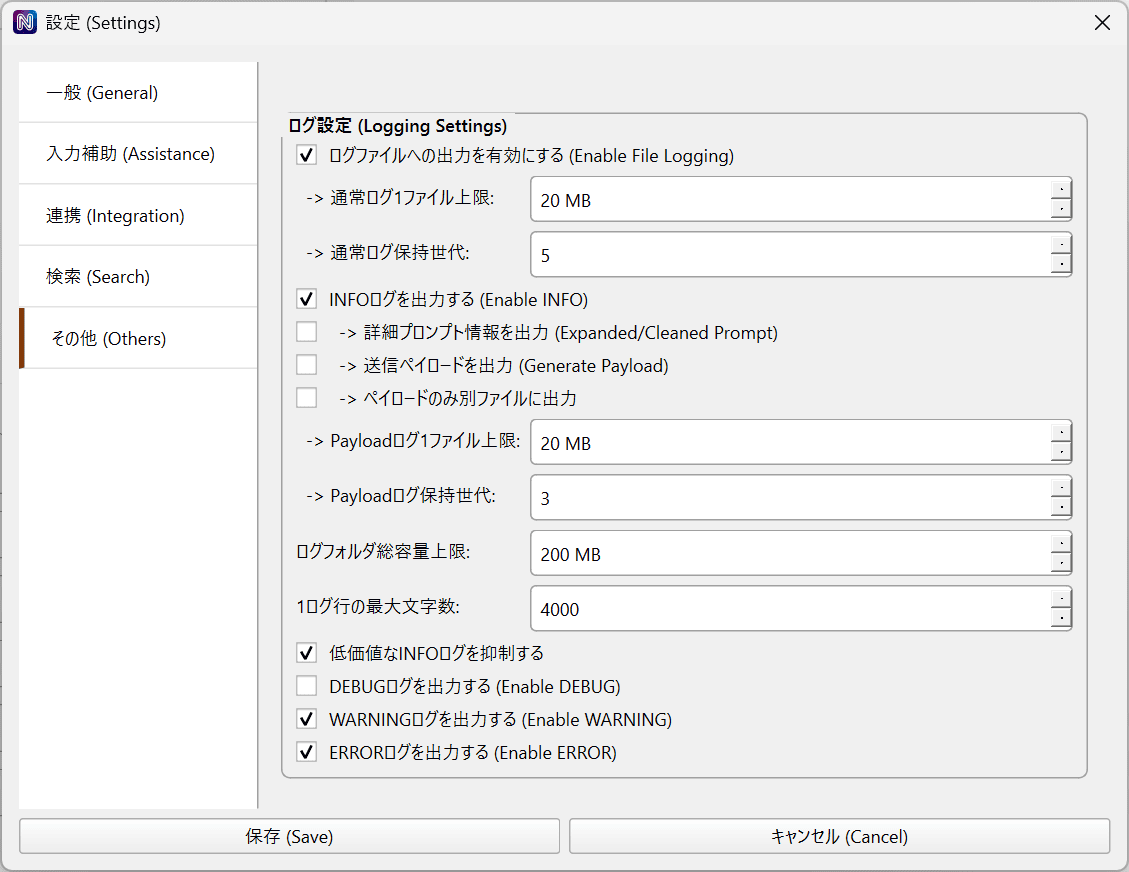Screen dimensions: 1129x872
Task: Decrease the Payloadログ保持世代 value
Action: click(x=1061, y=508)
